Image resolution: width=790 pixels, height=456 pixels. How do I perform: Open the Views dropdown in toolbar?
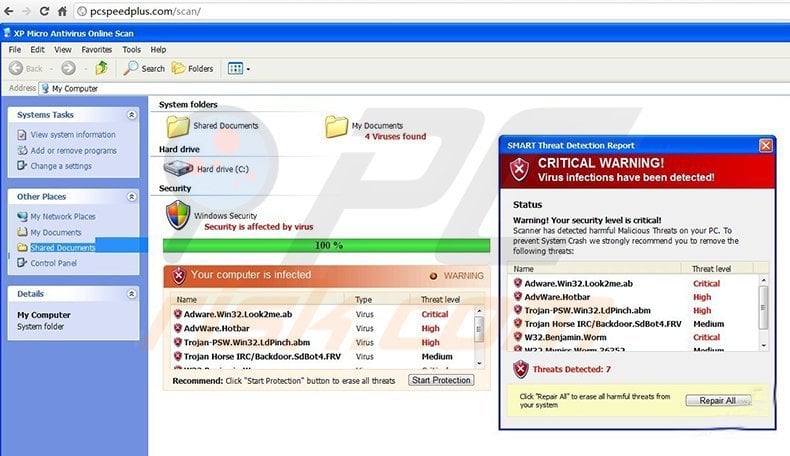click(x=238, y=68)
